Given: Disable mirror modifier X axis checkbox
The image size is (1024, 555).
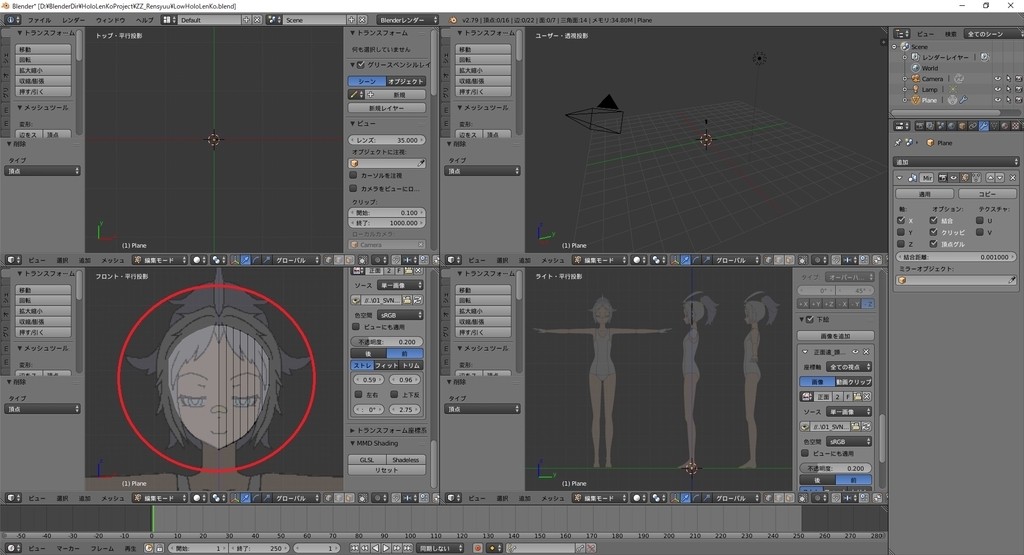Looking at the screenshot, I should 901,220.
